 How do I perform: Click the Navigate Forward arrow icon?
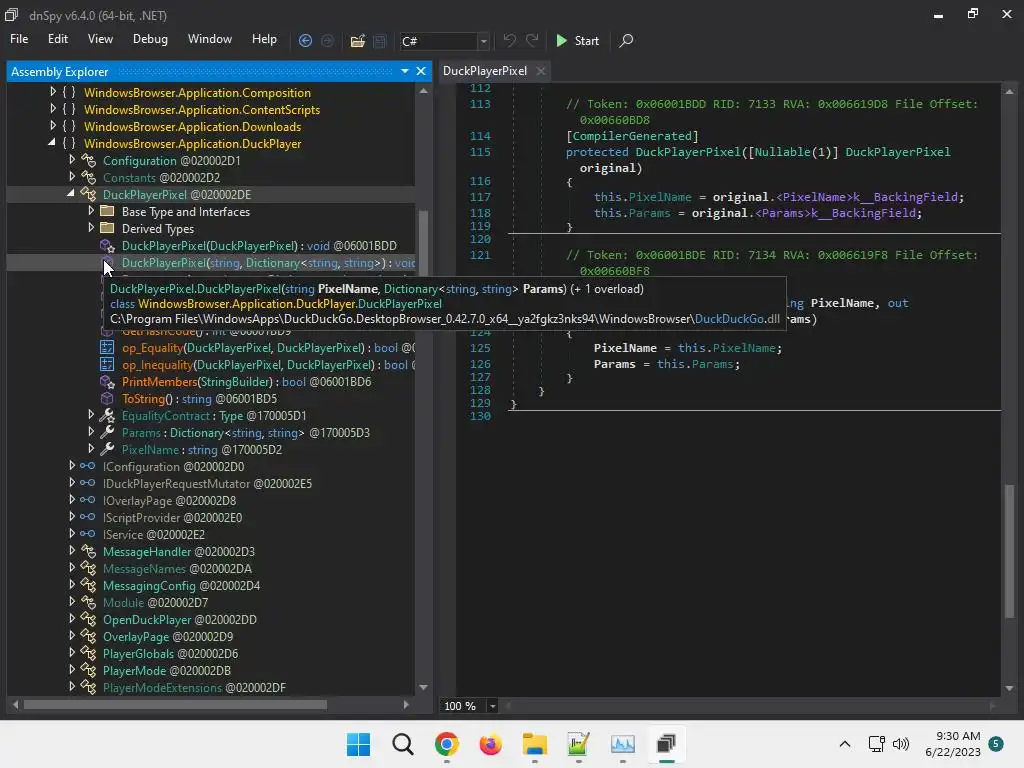click(x=327, y=40)
